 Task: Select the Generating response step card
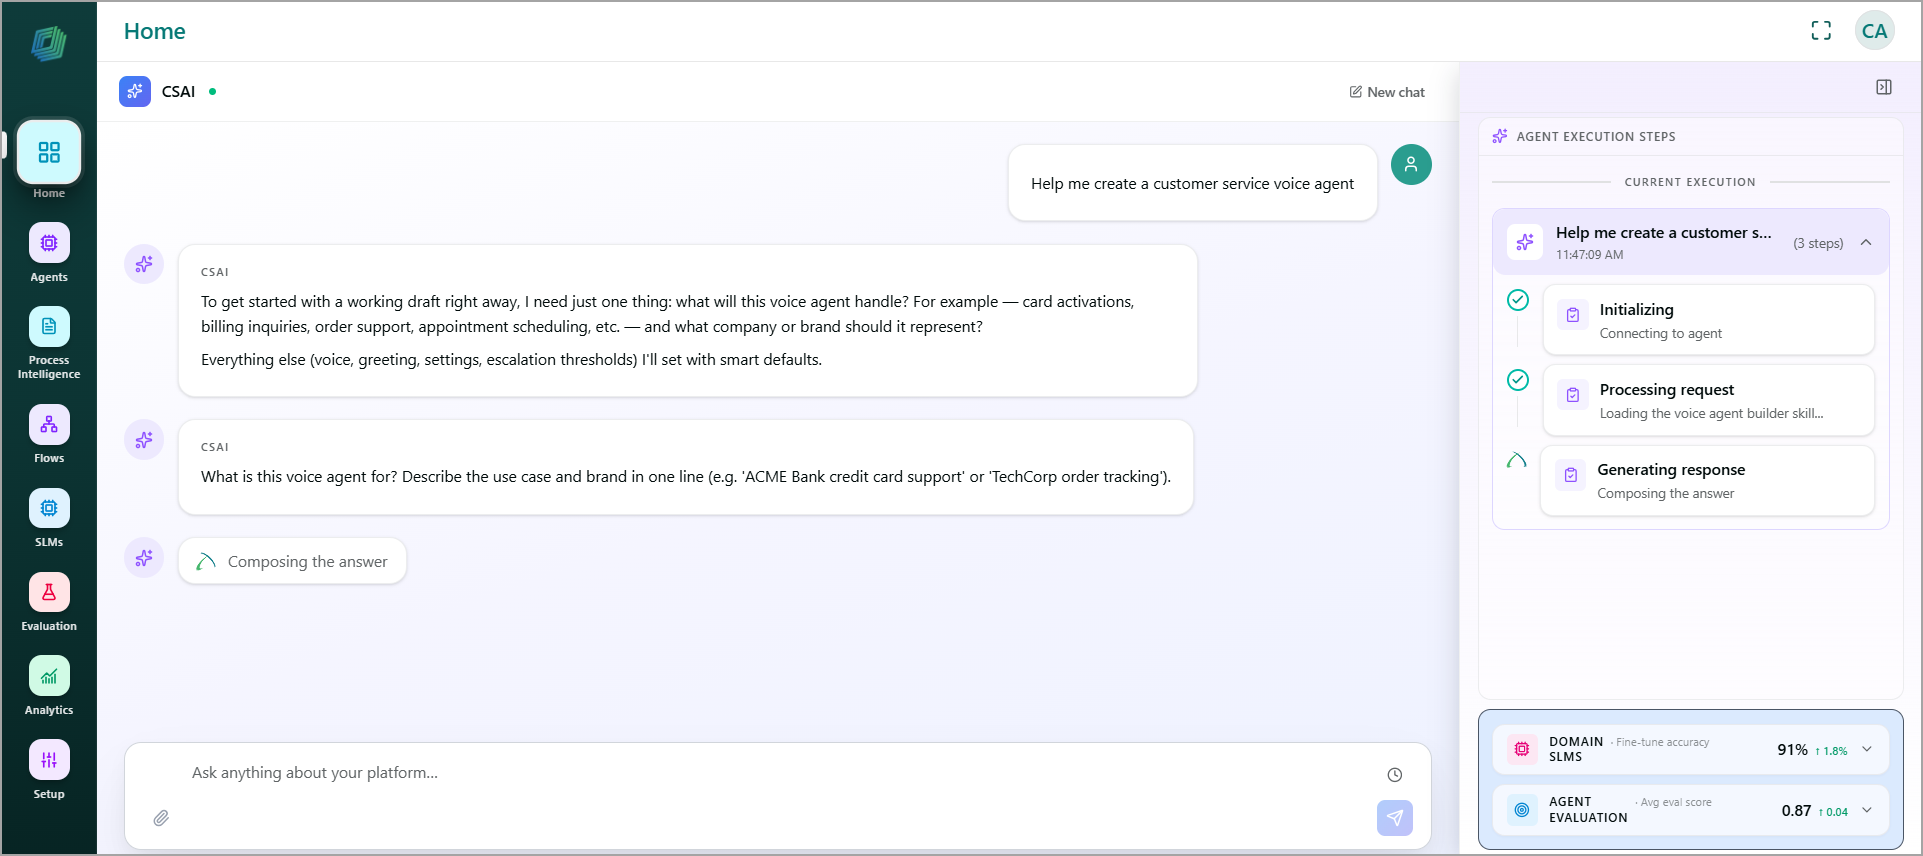(x=1707, y=480)
